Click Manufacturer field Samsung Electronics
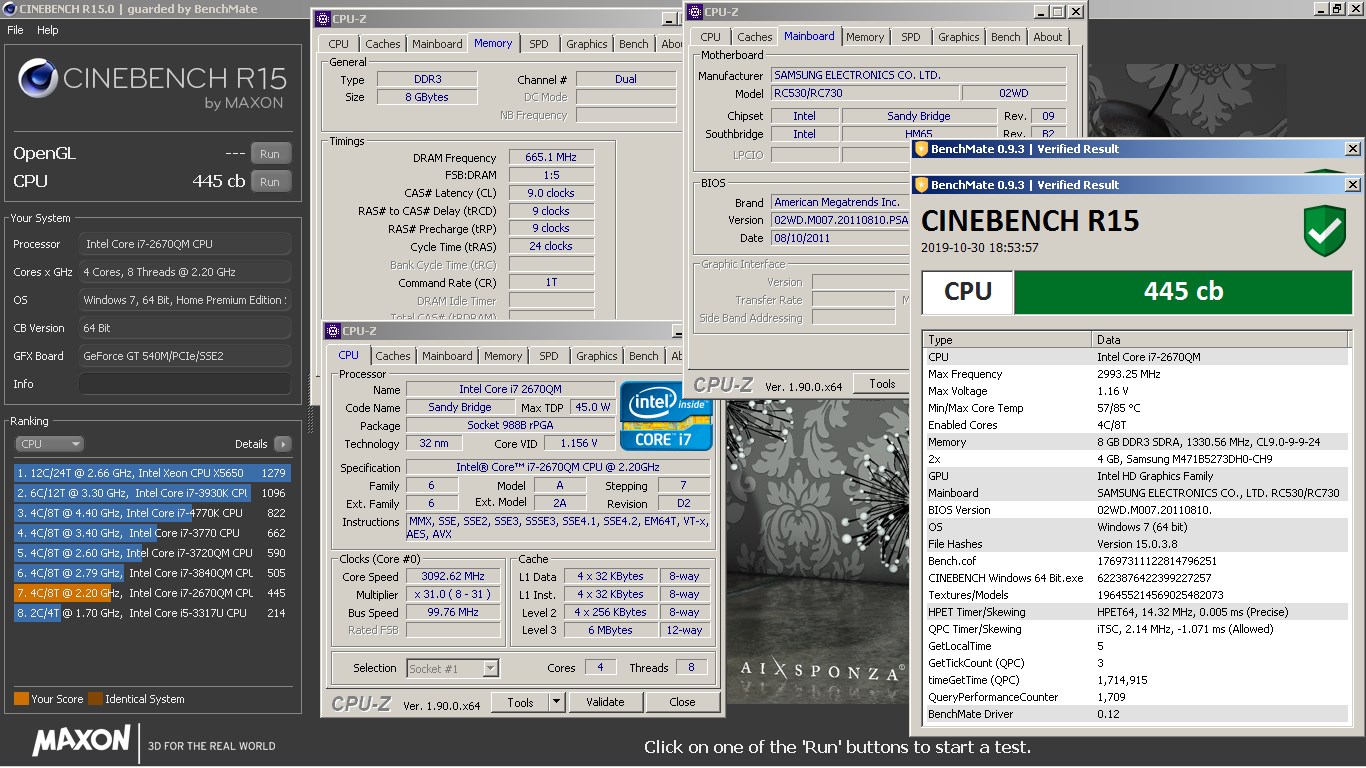The image size is (1366, 768). pyautogui.click(x=918, y=75)
